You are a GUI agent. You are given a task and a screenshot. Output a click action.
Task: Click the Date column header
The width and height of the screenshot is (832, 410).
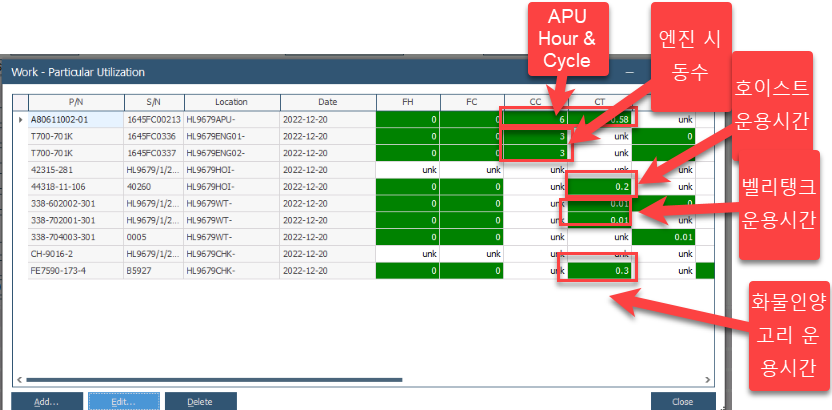(327, 102)
